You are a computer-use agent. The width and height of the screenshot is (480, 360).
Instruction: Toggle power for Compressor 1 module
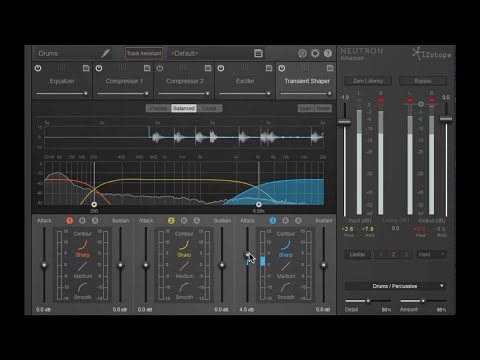pos(99,68)
